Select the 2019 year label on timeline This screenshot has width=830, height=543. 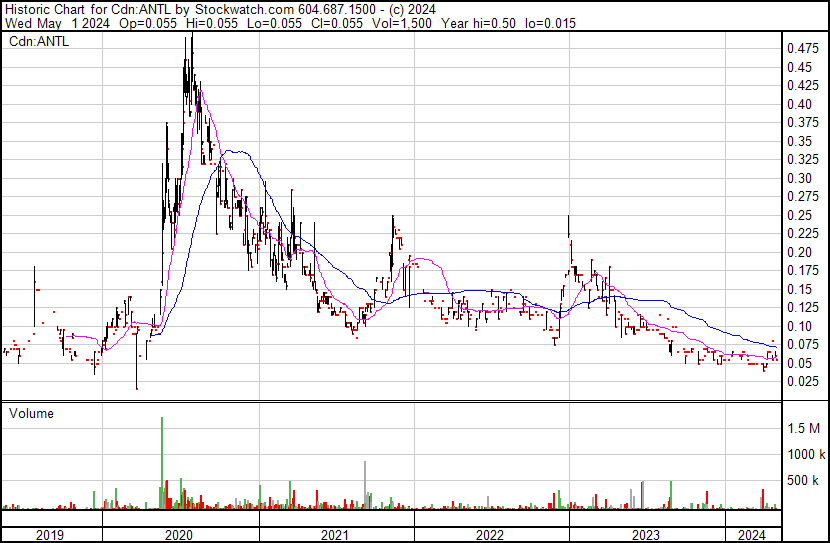point(50,534)
